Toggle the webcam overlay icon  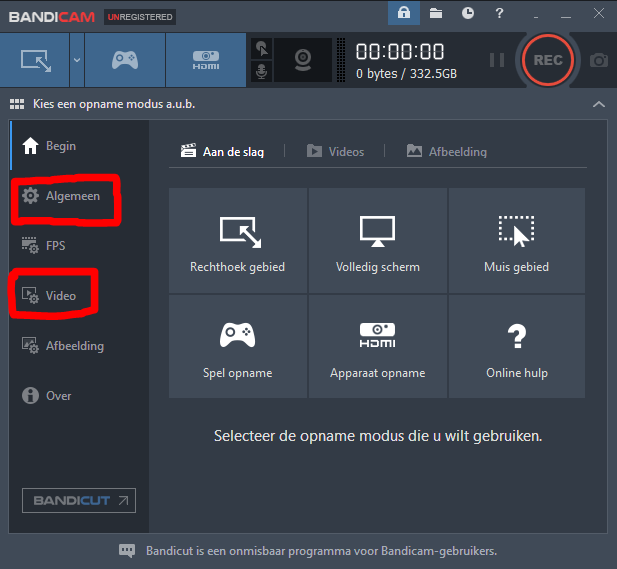[303, 60]
